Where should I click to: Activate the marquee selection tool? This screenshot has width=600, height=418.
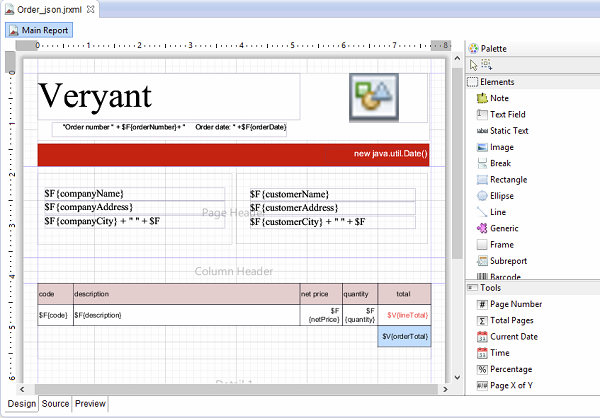point(486,64)
